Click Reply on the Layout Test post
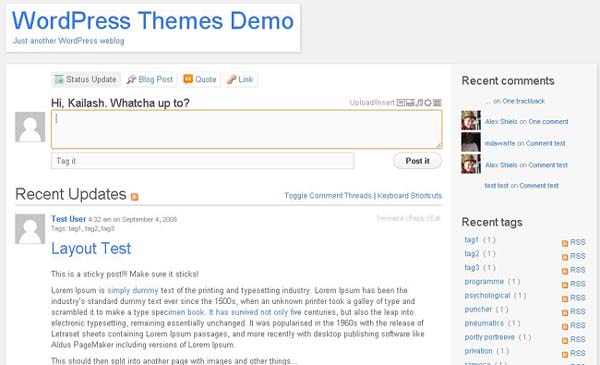The image size is (600, 365). click(x=417, y=218)
